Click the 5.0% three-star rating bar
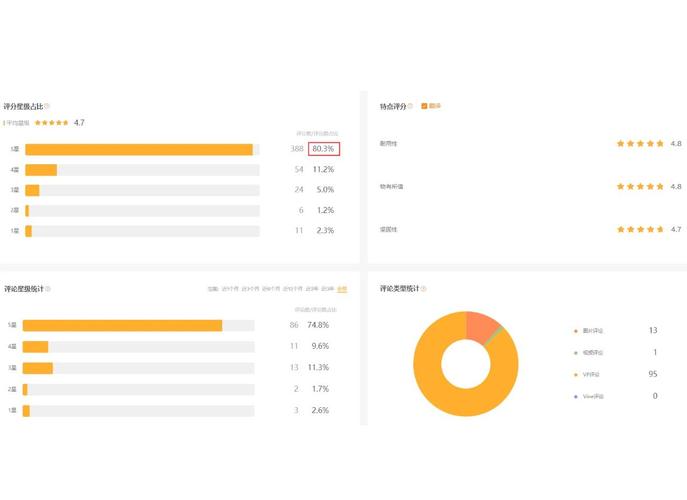 (142, 190)
